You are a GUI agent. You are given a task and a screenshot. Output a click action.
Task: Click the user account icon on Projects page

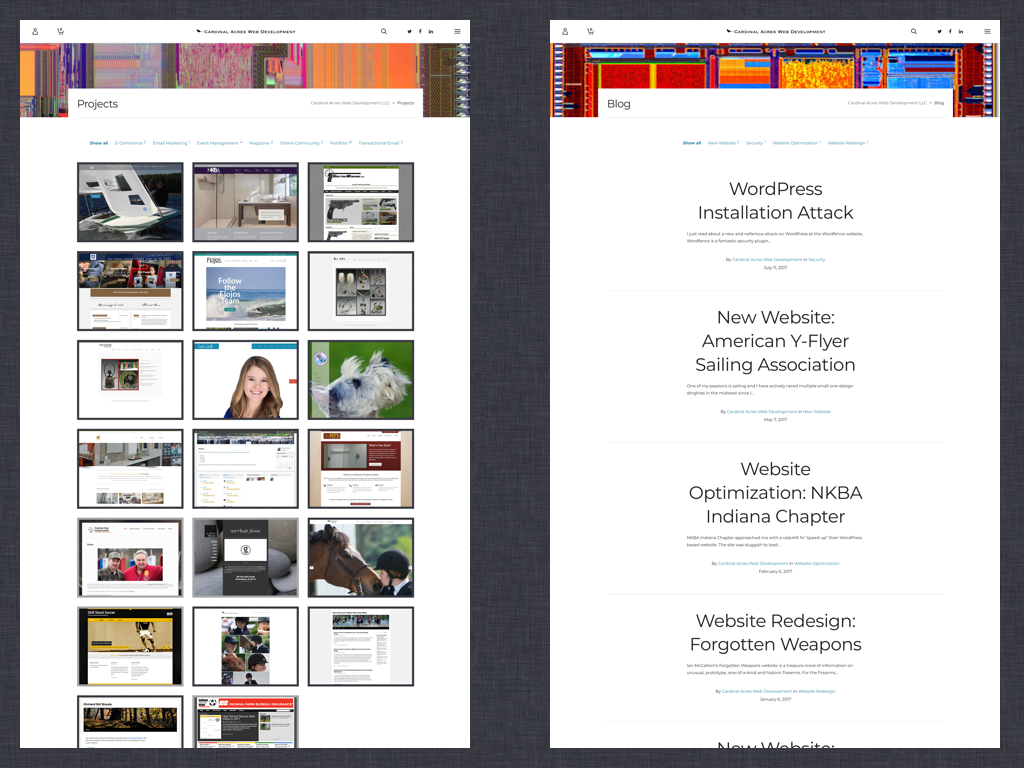[x=35, y=31]
